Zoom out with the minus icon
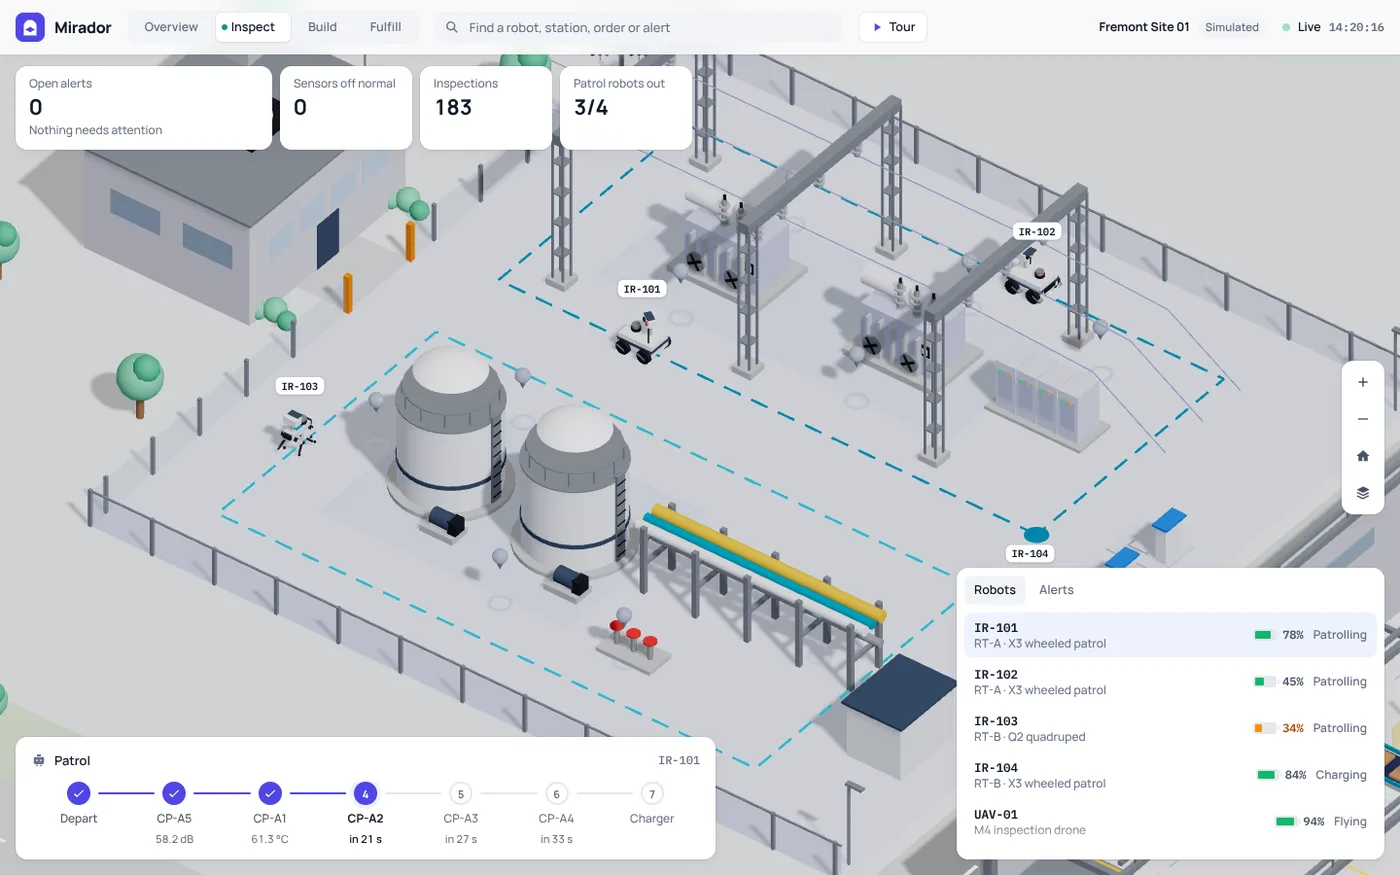 (x=1362, y=419)
